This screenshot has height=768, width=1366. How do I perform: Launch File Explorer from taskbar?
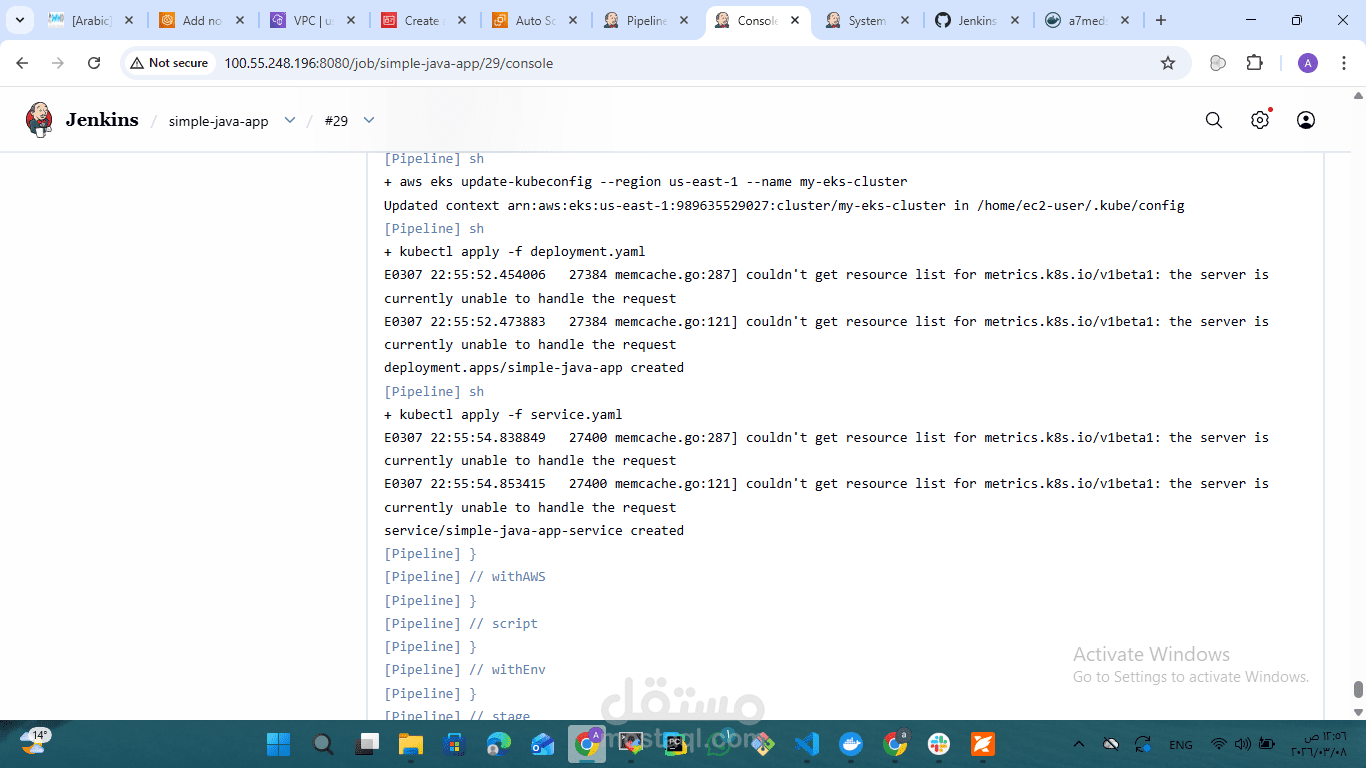tap(411, 744)
